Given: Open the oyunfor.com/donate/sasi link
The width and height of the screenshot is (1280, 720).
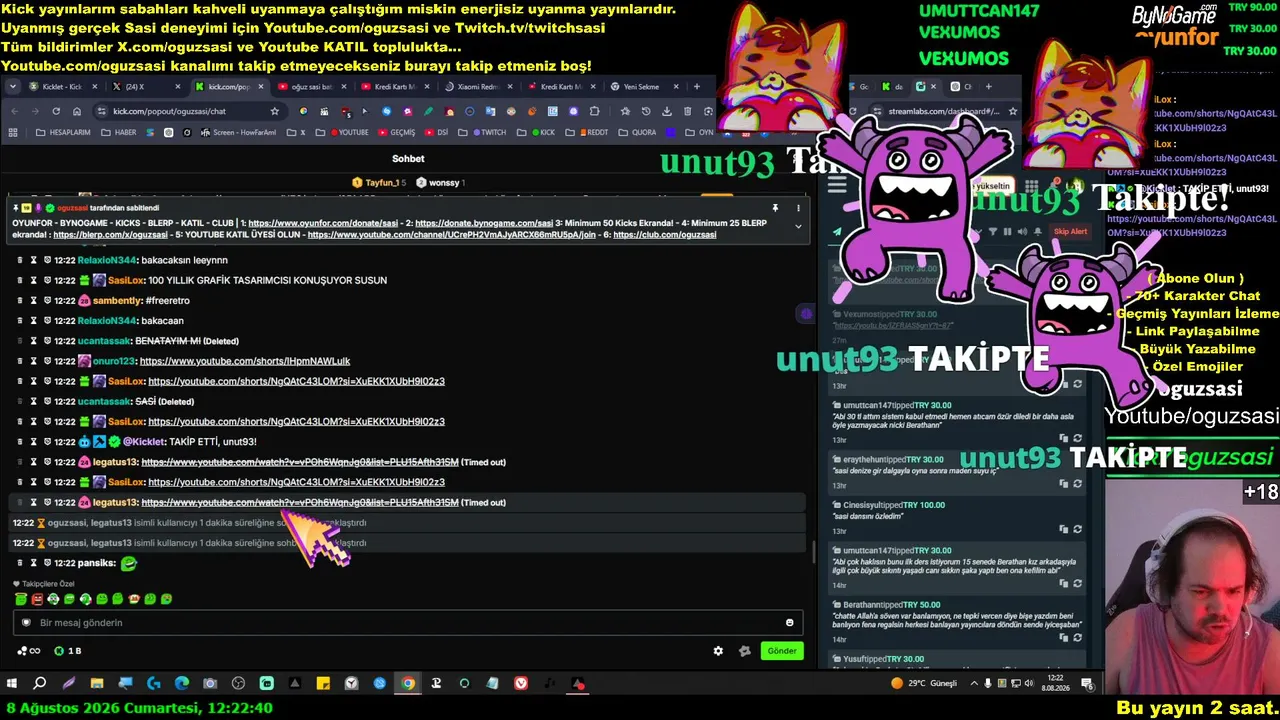Looking at the screenshot, I should (x=322, y=223).
